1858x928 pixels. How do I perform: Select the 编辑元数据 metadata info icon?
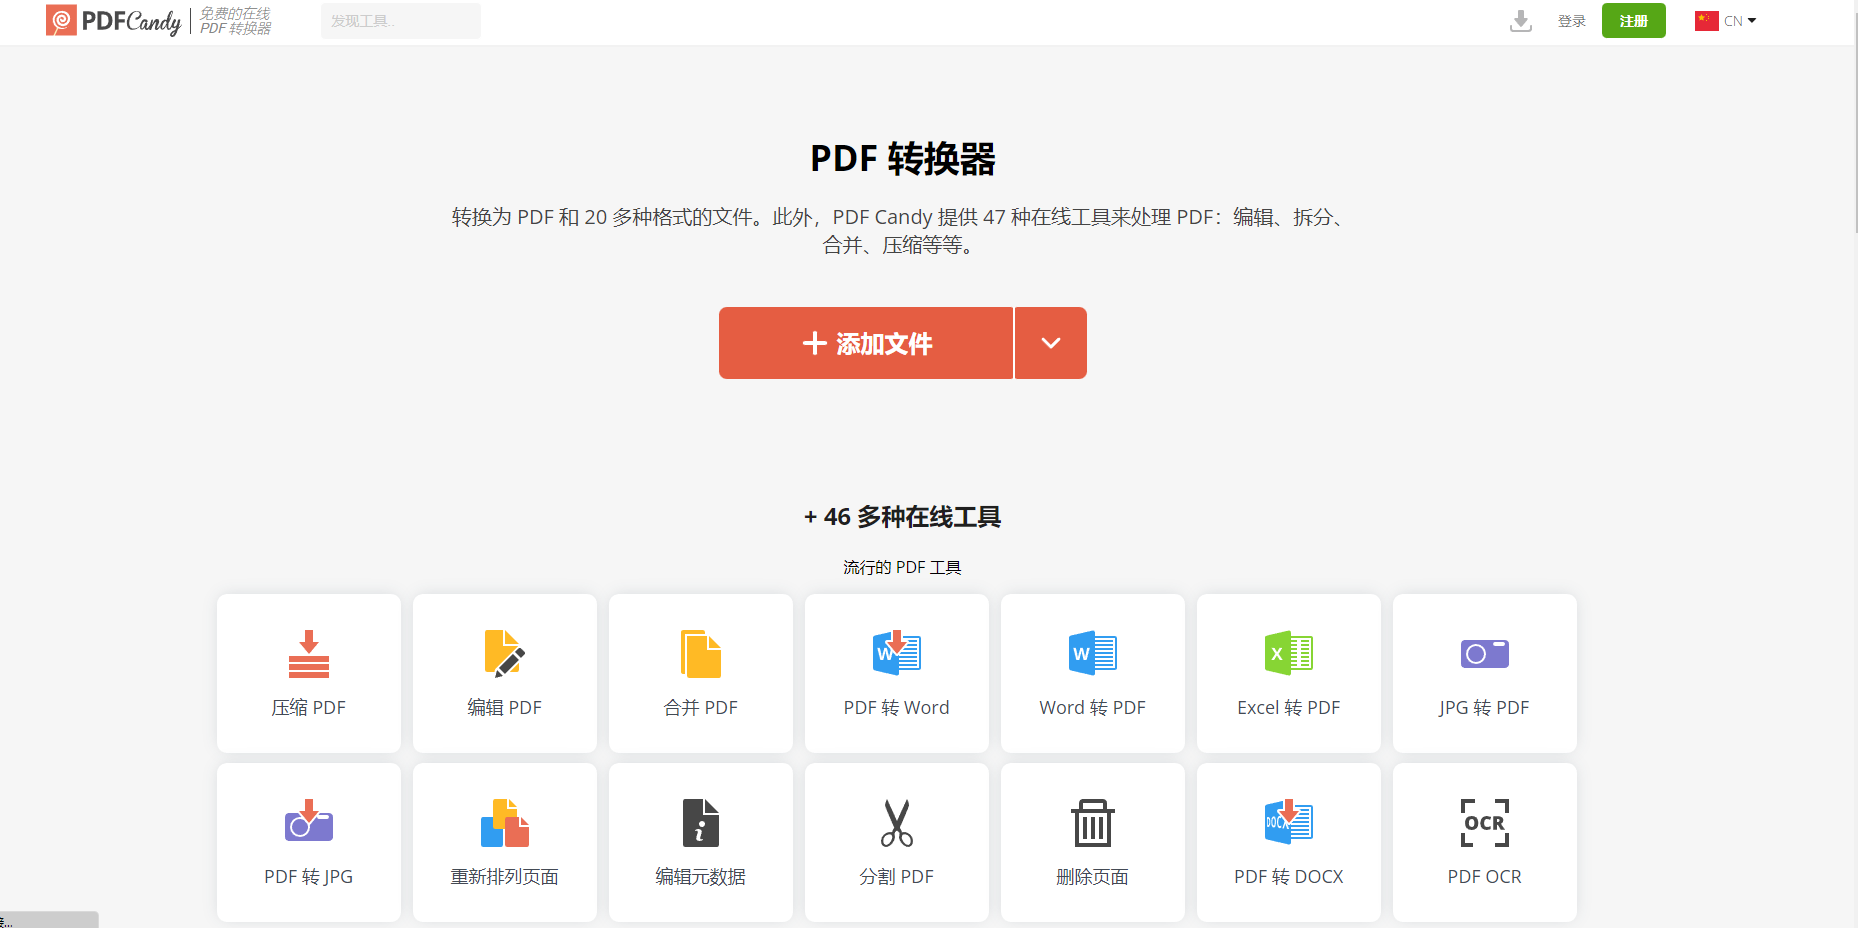tap(701, 823)
